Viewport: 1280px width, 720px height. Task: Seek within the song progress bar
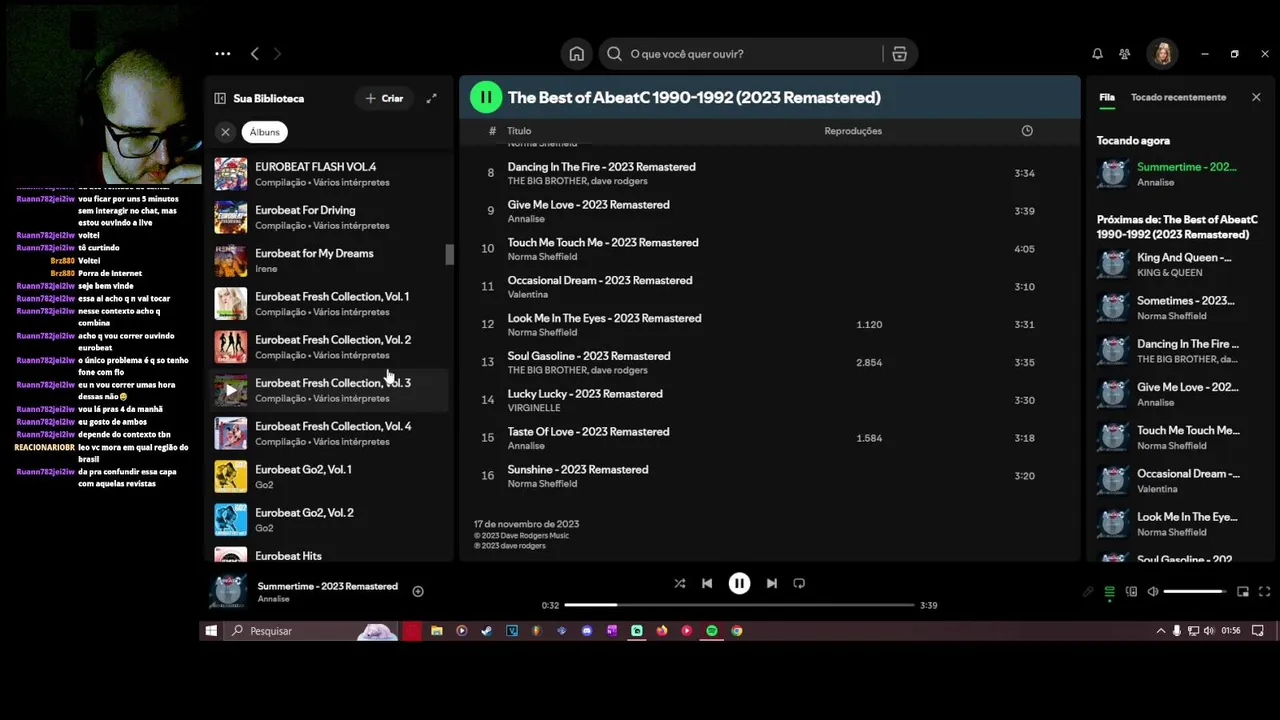[739, 605]
